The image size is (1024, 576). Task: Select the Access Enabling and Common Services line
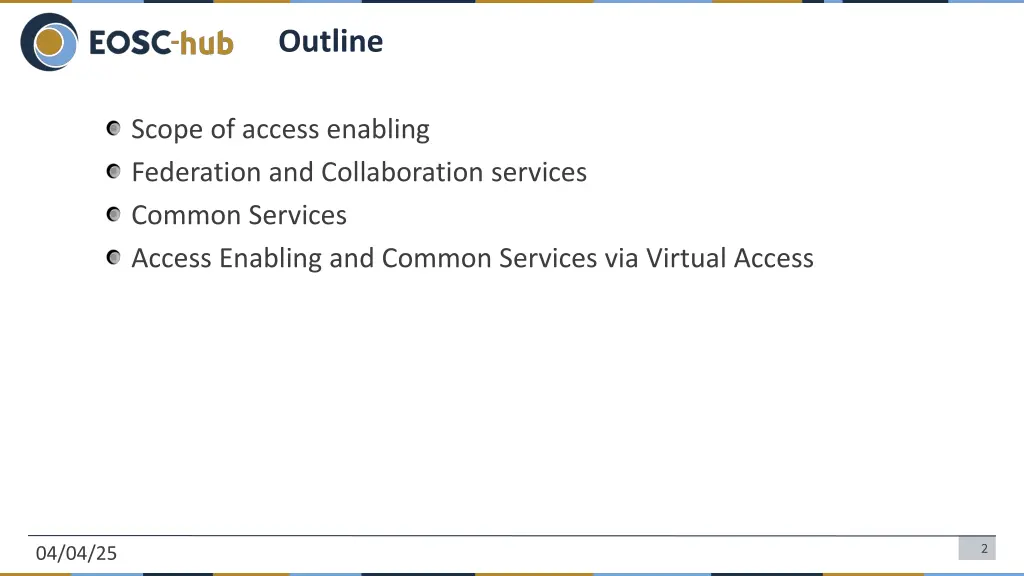[472, 259]
